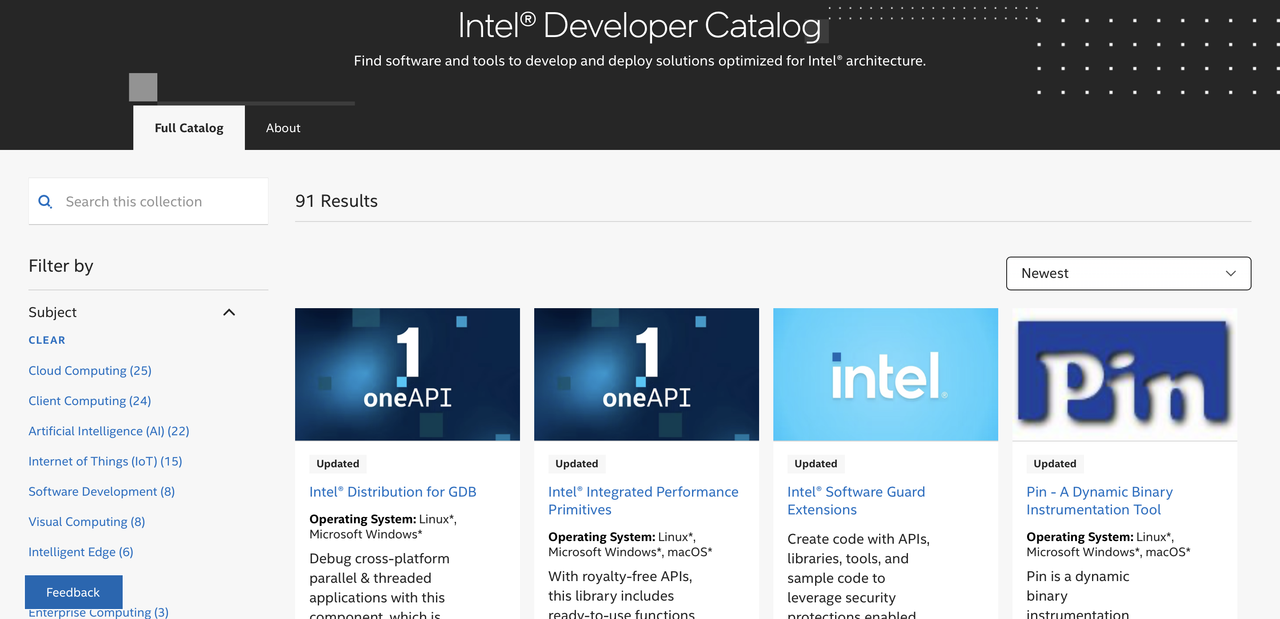
Task: Click the Intel logo thumbnail
Action: tap(885, 374)
